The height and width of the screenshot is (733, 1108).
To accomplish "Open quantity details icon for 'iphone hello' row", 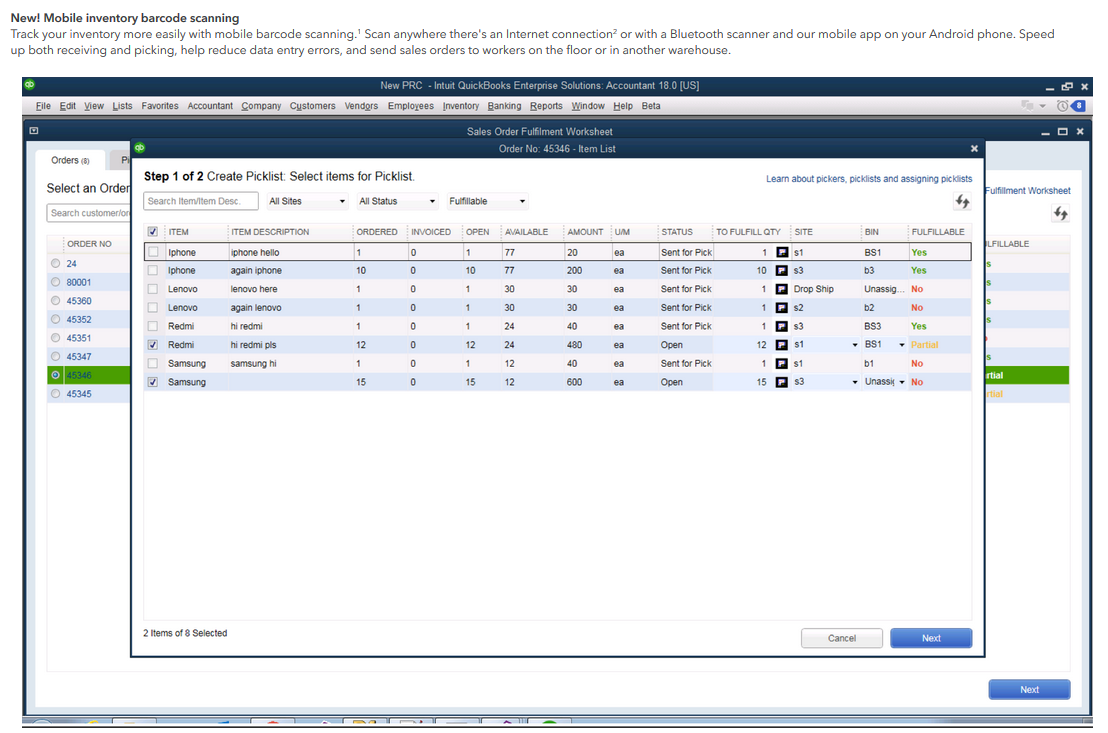I will (782, 252).
